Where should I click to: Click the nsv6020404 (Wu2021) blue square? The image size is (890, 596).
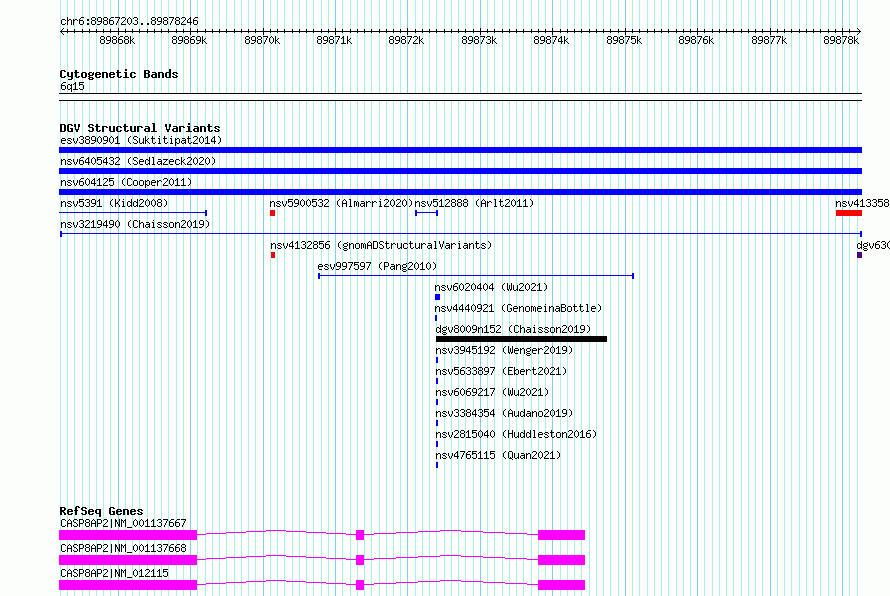click(438, 297)
